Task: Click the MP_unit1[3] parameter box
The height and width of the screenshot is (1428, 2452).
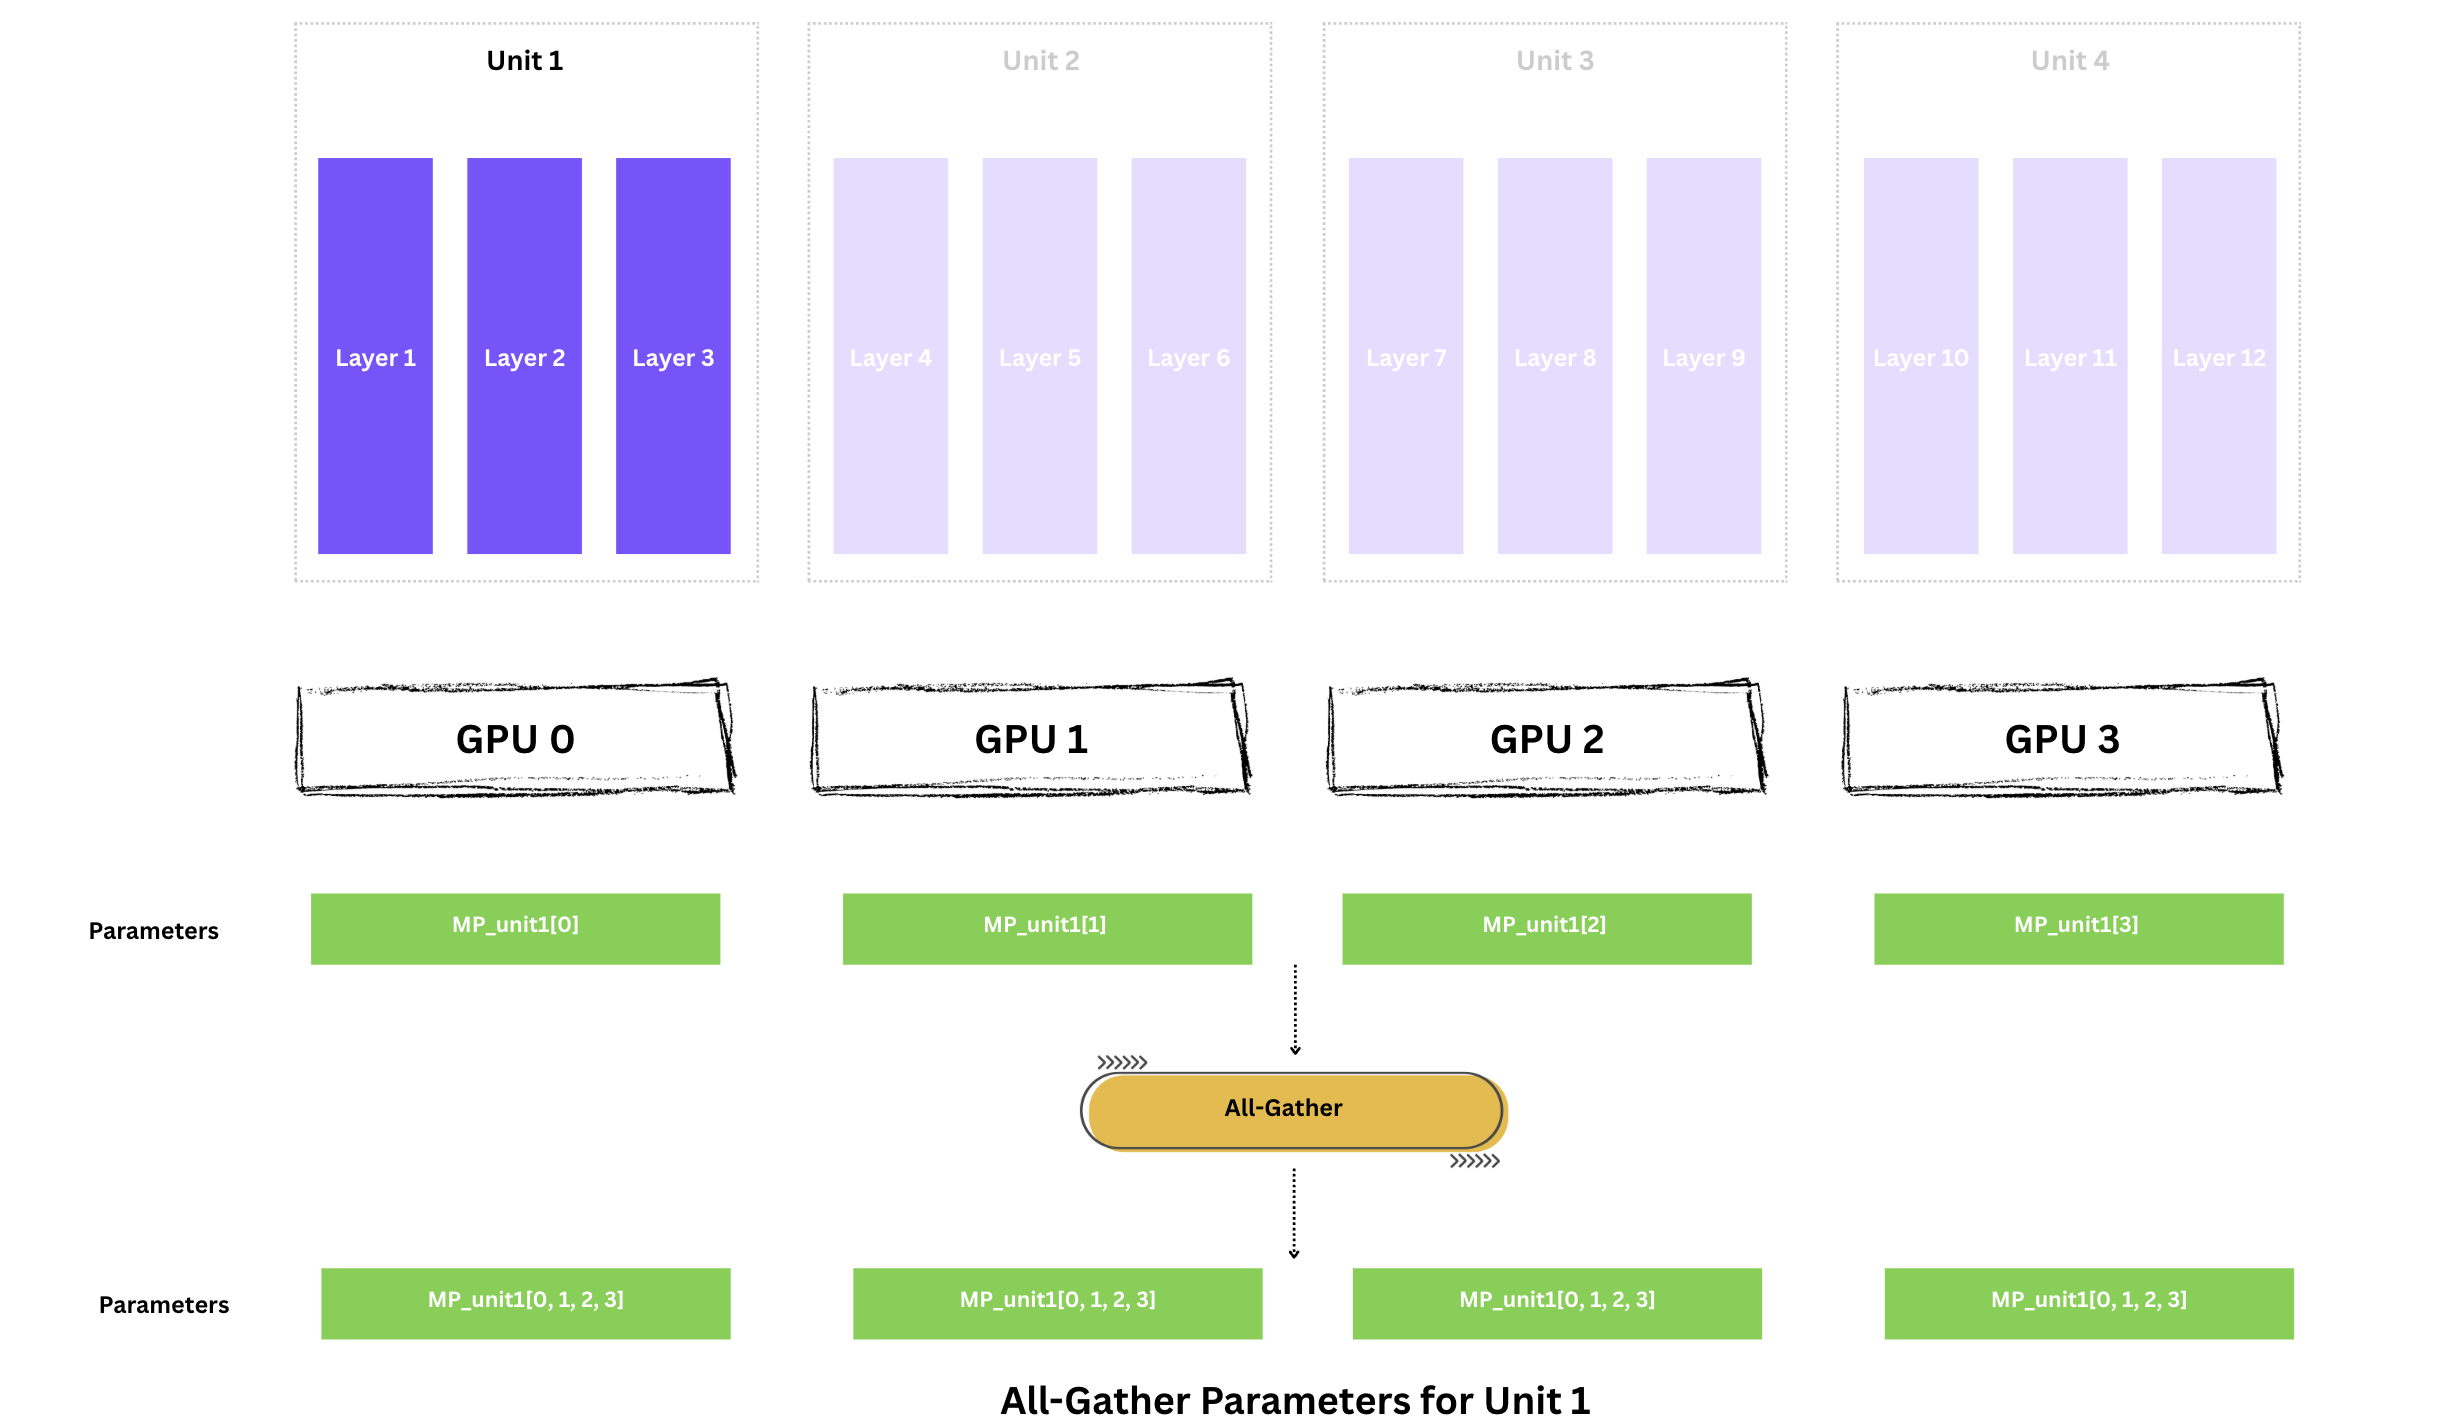Action: coord(2078,928)
